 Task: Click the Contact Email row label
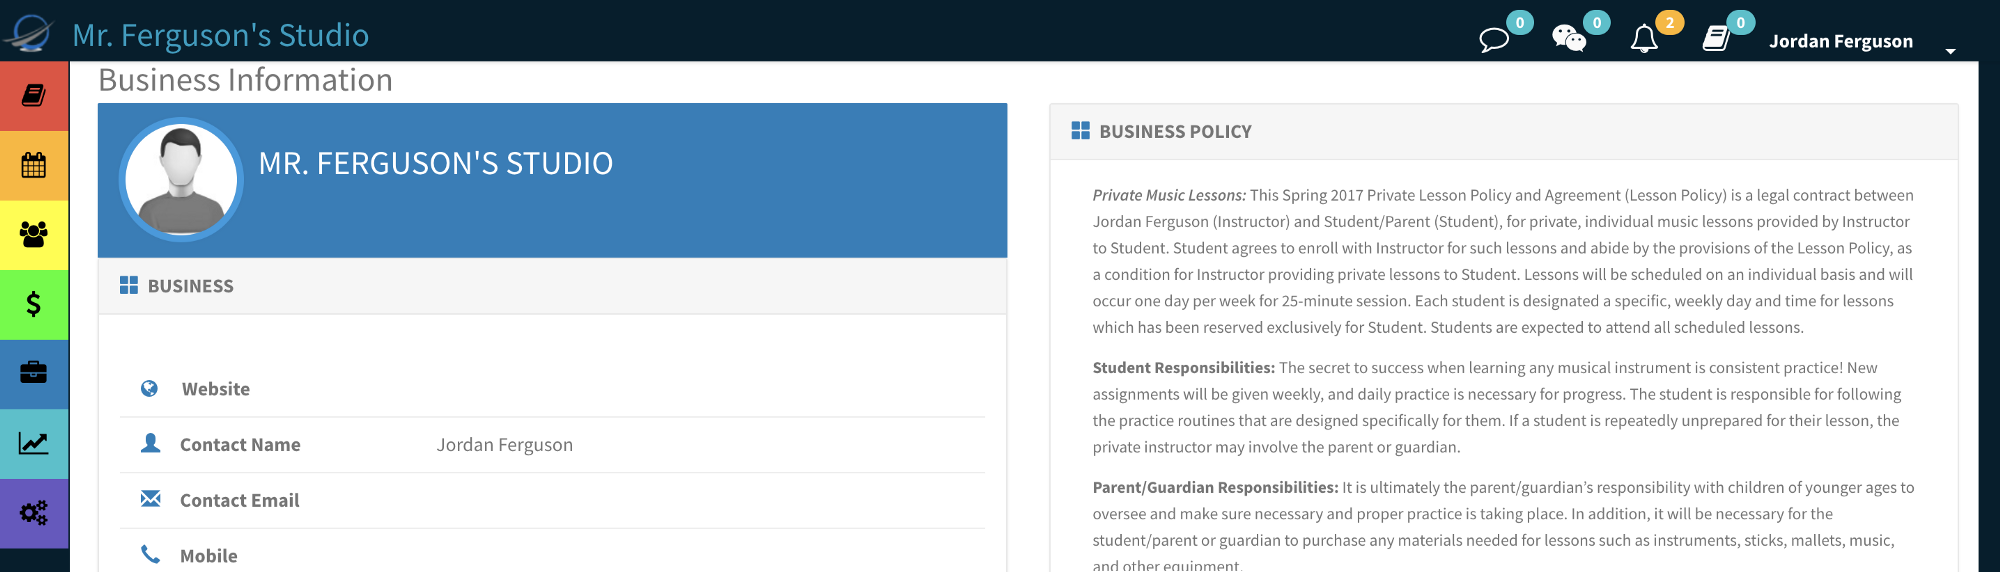(239, 500)
